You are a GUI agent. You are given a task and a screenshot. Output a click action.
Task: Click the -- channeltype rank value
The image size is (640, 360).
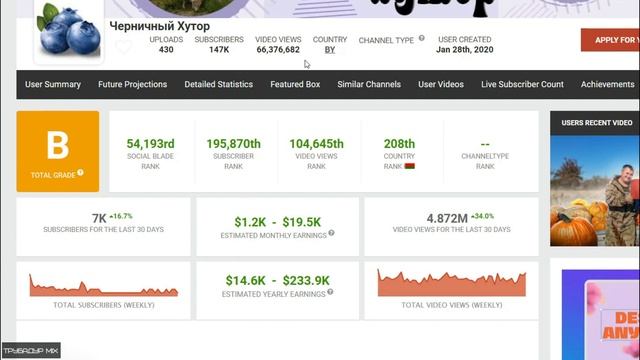tap(485, 144)
